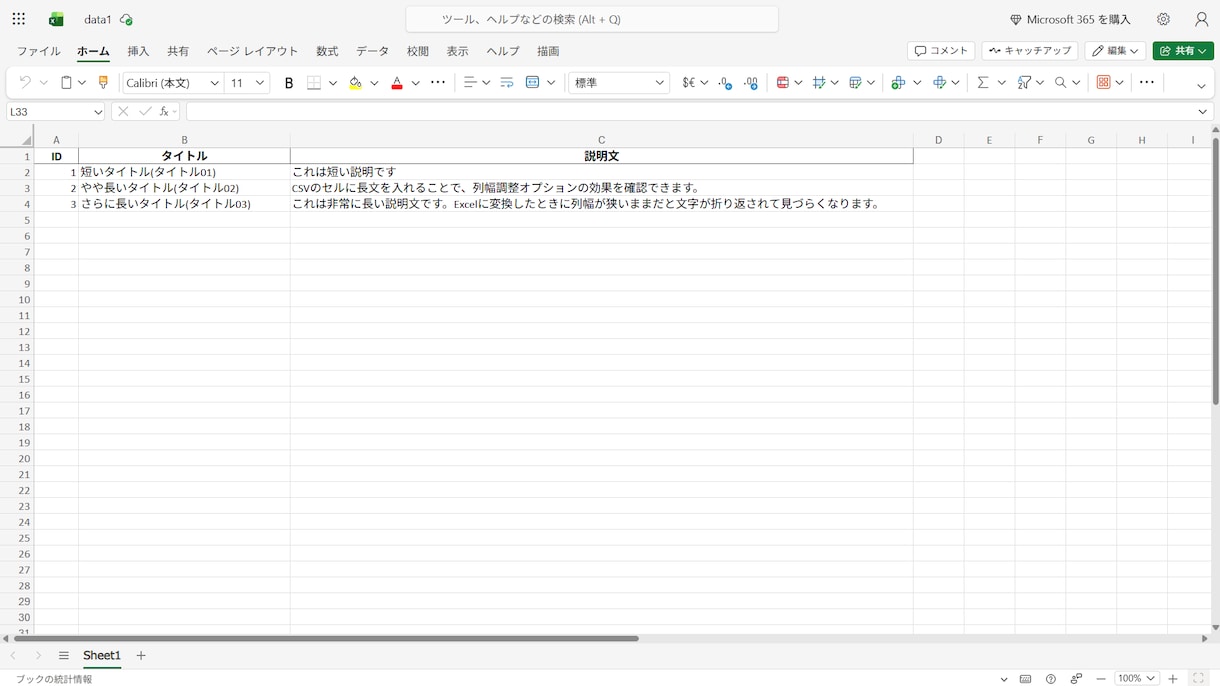
Task: Switch to the ページ レイアウト tab
Action: click(253, 51)
